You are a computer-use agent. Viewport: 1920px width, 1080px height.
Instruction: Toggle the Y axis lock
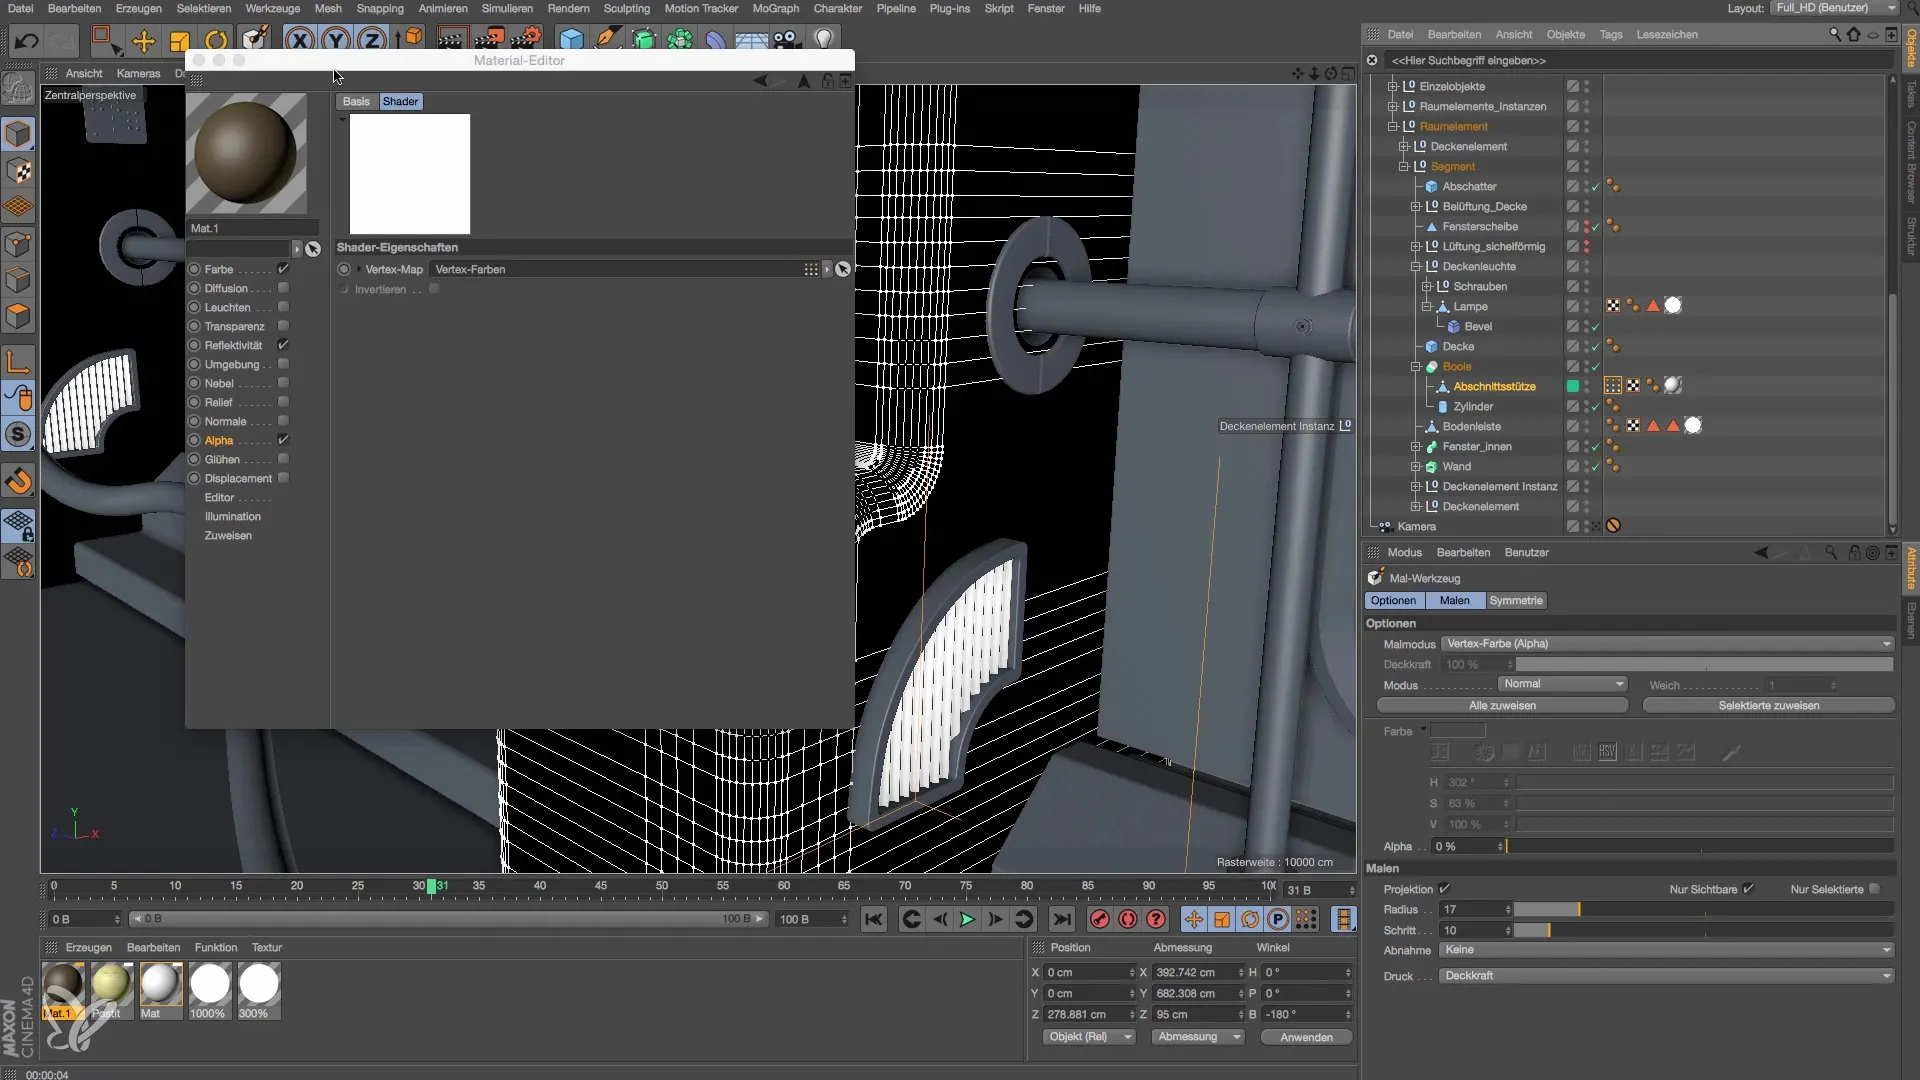coord(336,41)
